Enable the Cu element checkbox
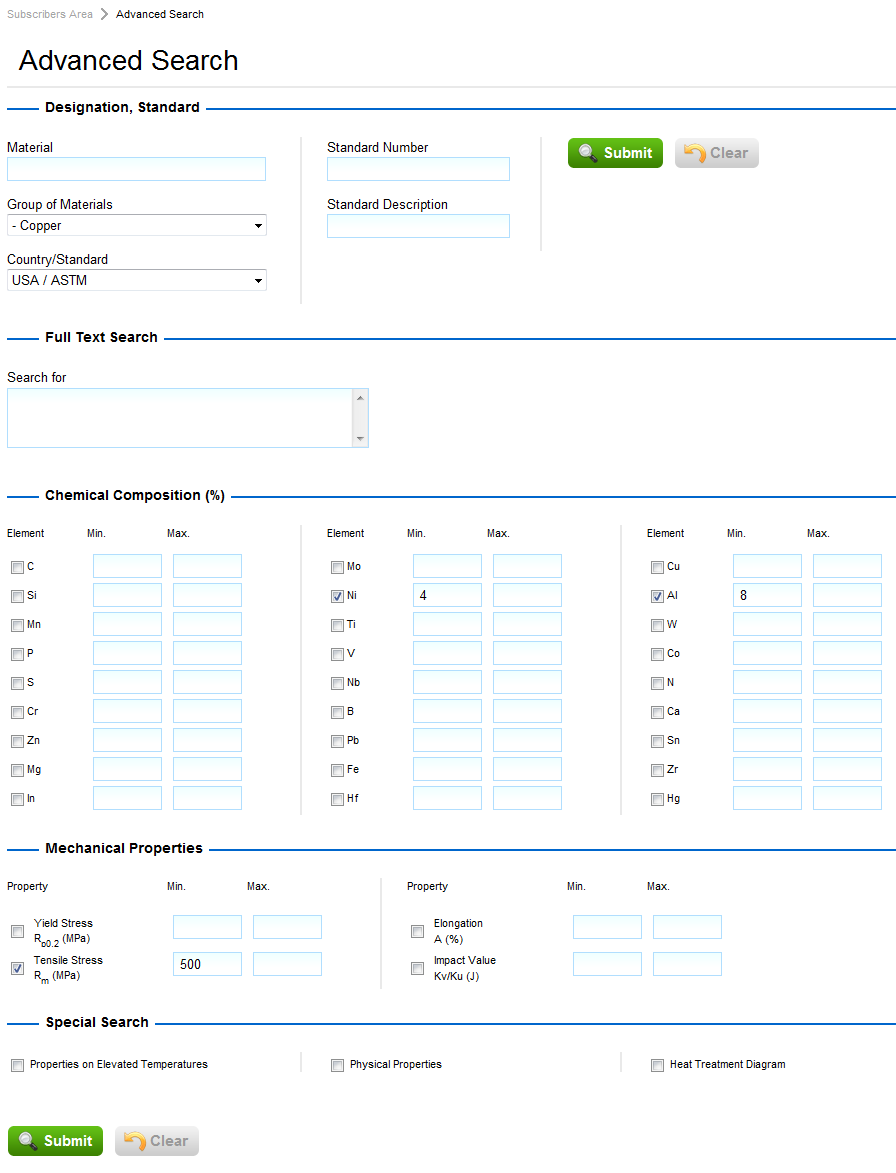Screen dimensions: 896x1173 tap(657, 567)
